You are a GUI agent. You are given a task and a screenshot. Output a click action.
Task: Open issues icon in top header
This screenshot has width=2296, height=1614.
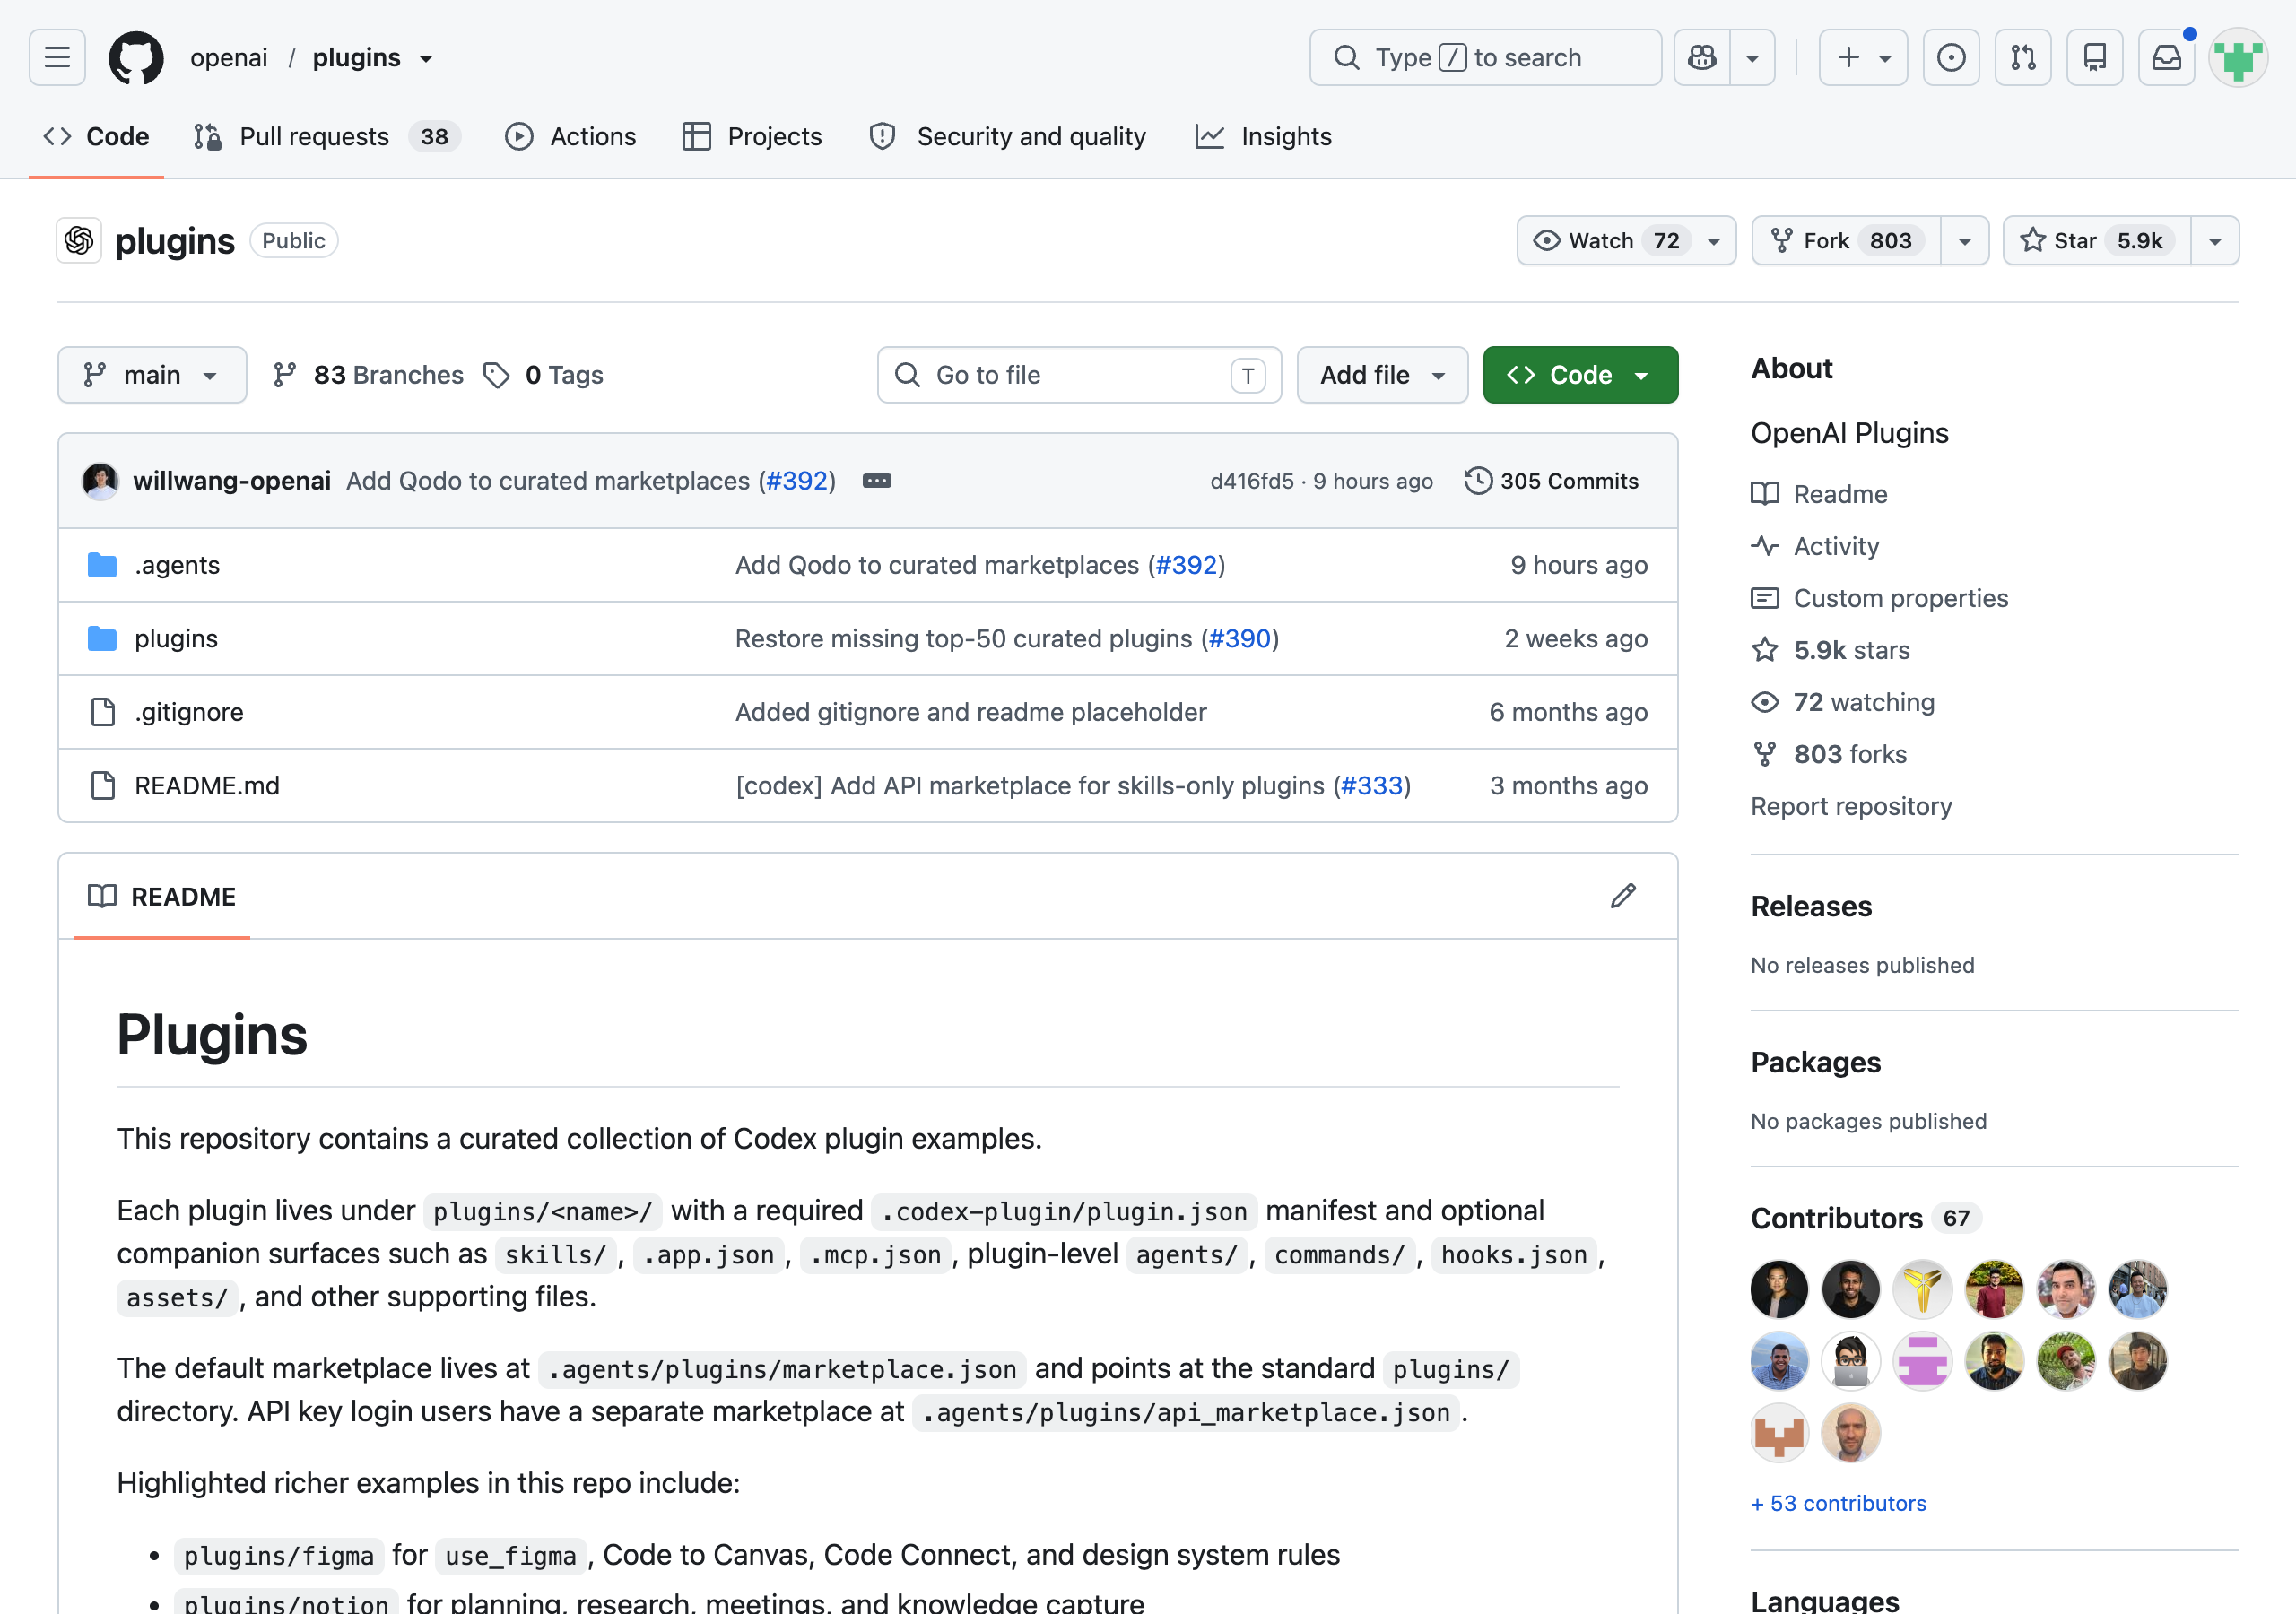(x=1951, y=57)
